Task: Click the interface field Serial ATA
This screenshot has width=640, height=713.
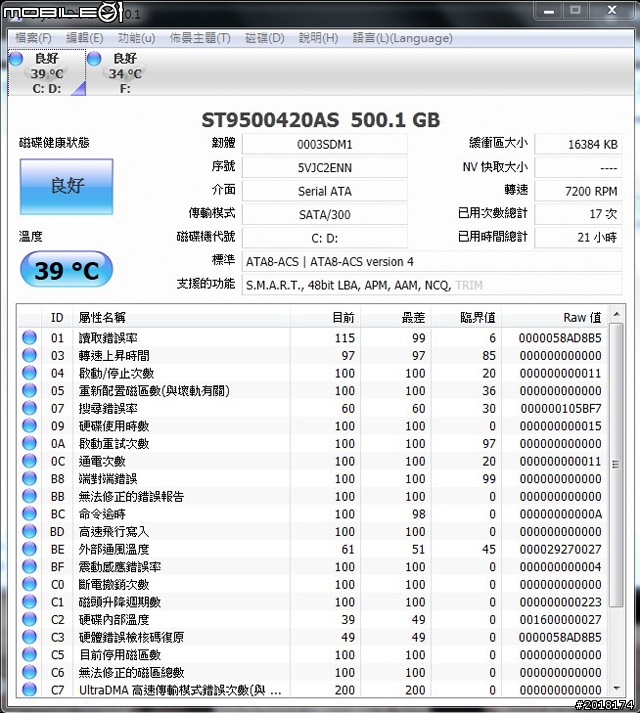Action: click(325, 191)
